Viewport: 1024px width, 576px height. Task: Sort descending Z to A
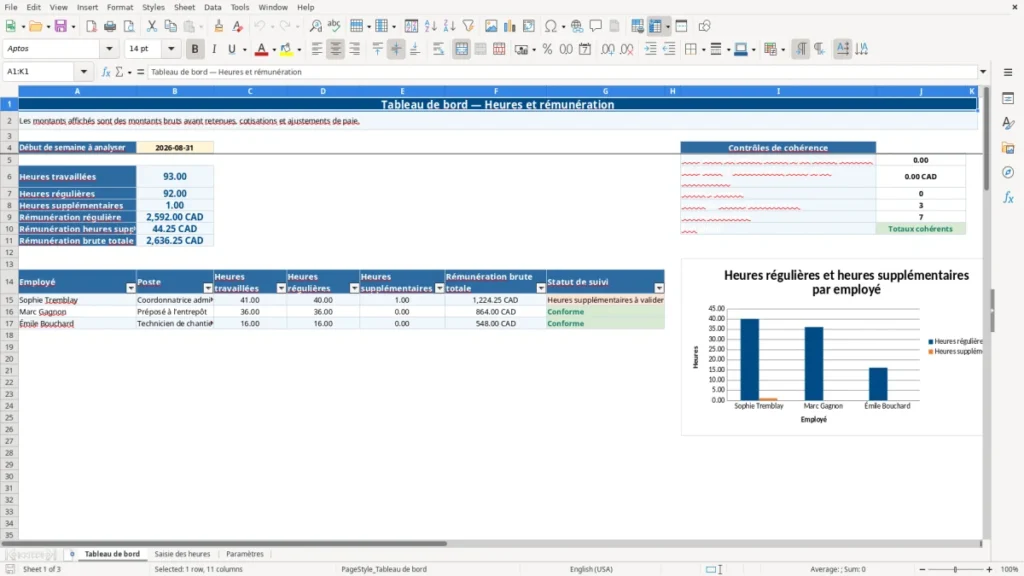point(449,26)
